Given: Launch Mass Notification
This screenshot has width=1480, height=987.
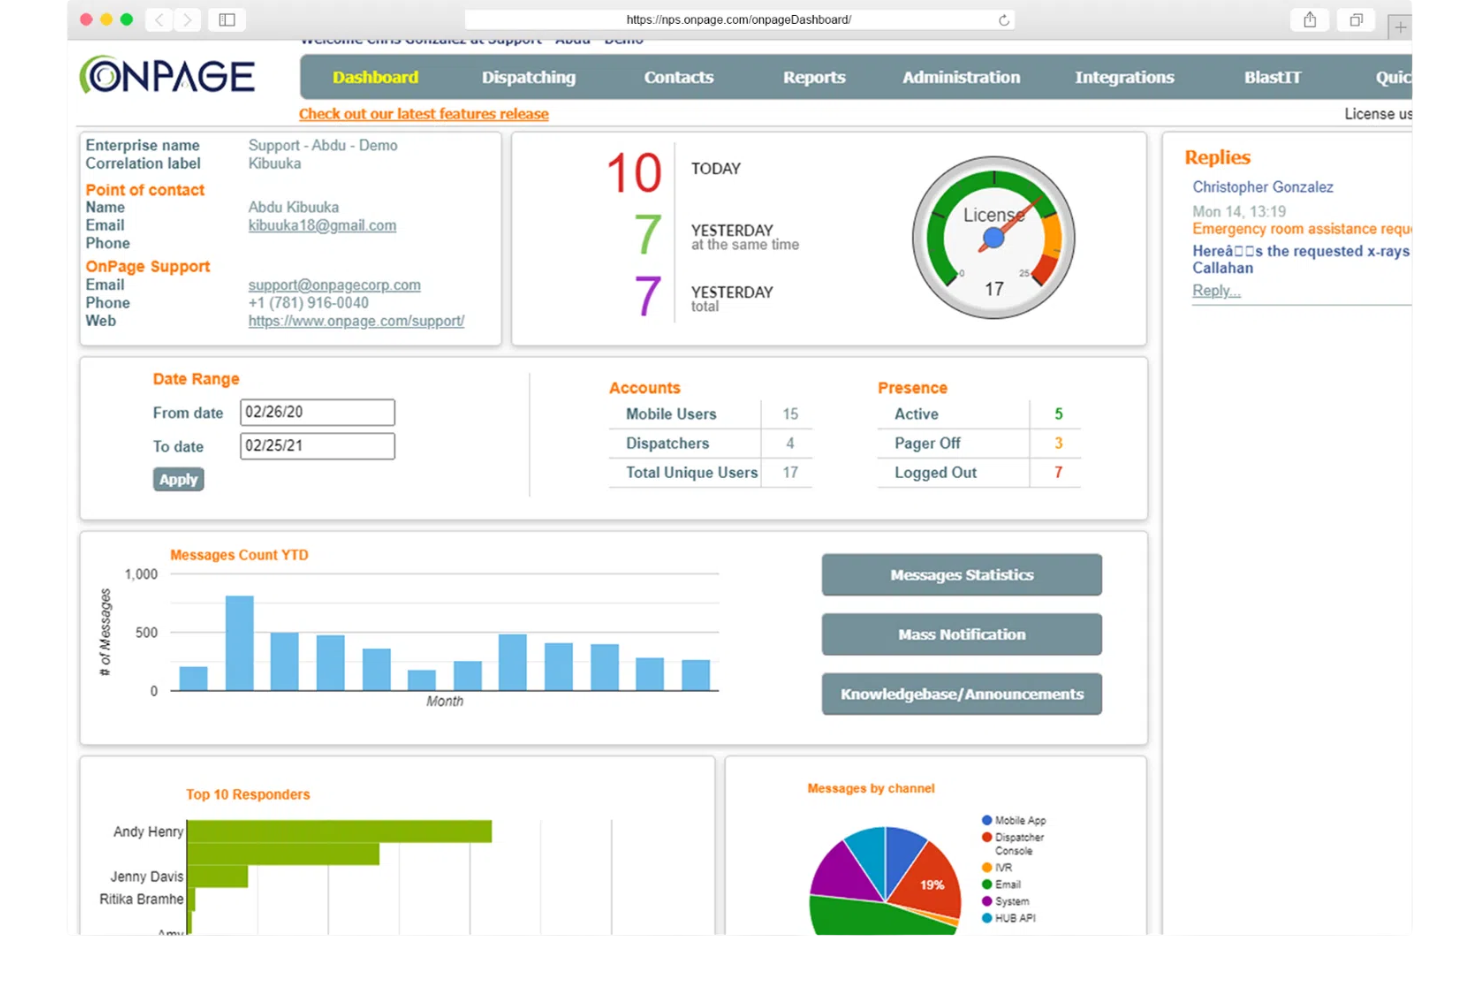Looking at the screenshot, I should click(960, 634).
